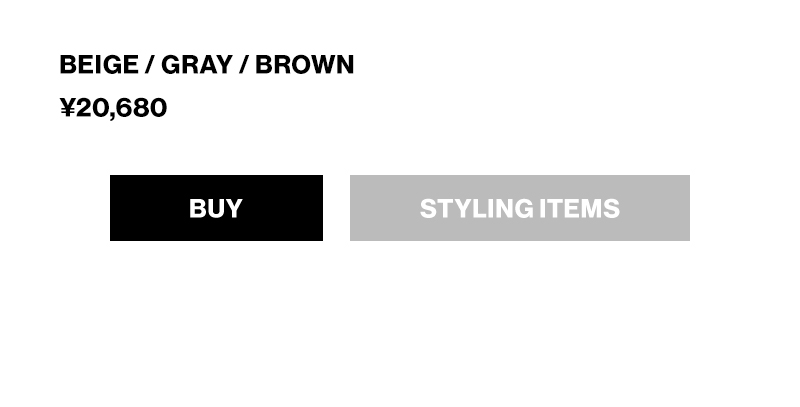Screen dimensions: 800x407
Task: Click the product price under the colorway
Action: 113,108
